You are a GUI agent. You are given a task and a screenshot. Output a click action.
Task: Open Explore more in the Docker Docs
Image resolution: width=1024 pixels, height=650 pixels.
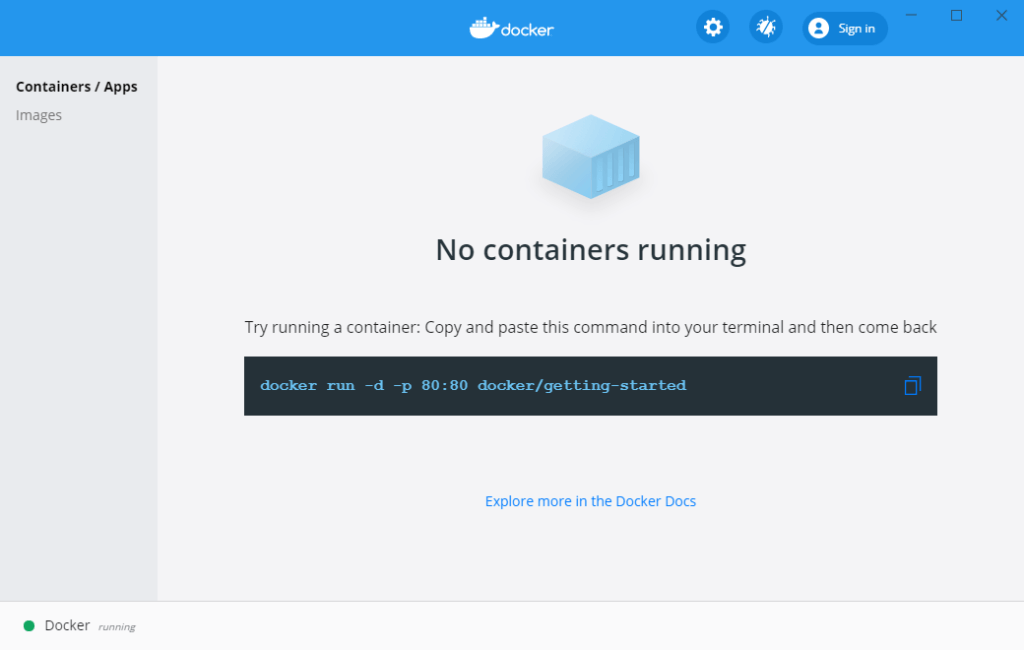tap(590, 501)
